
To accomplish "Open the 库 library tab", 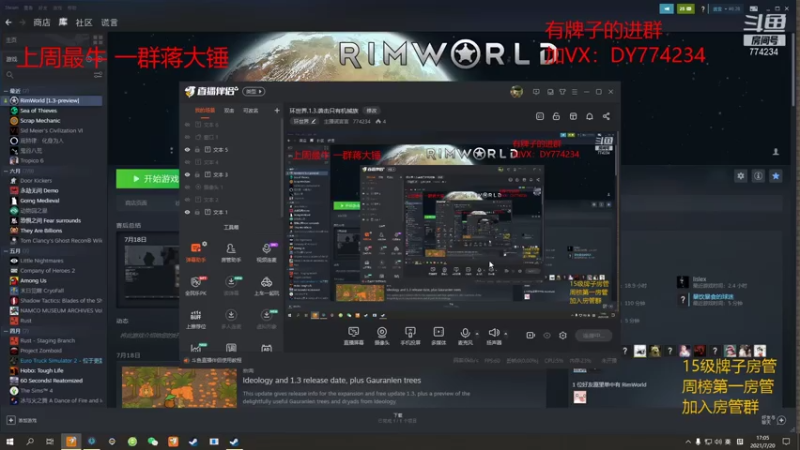I will click(x=63, y=22).
